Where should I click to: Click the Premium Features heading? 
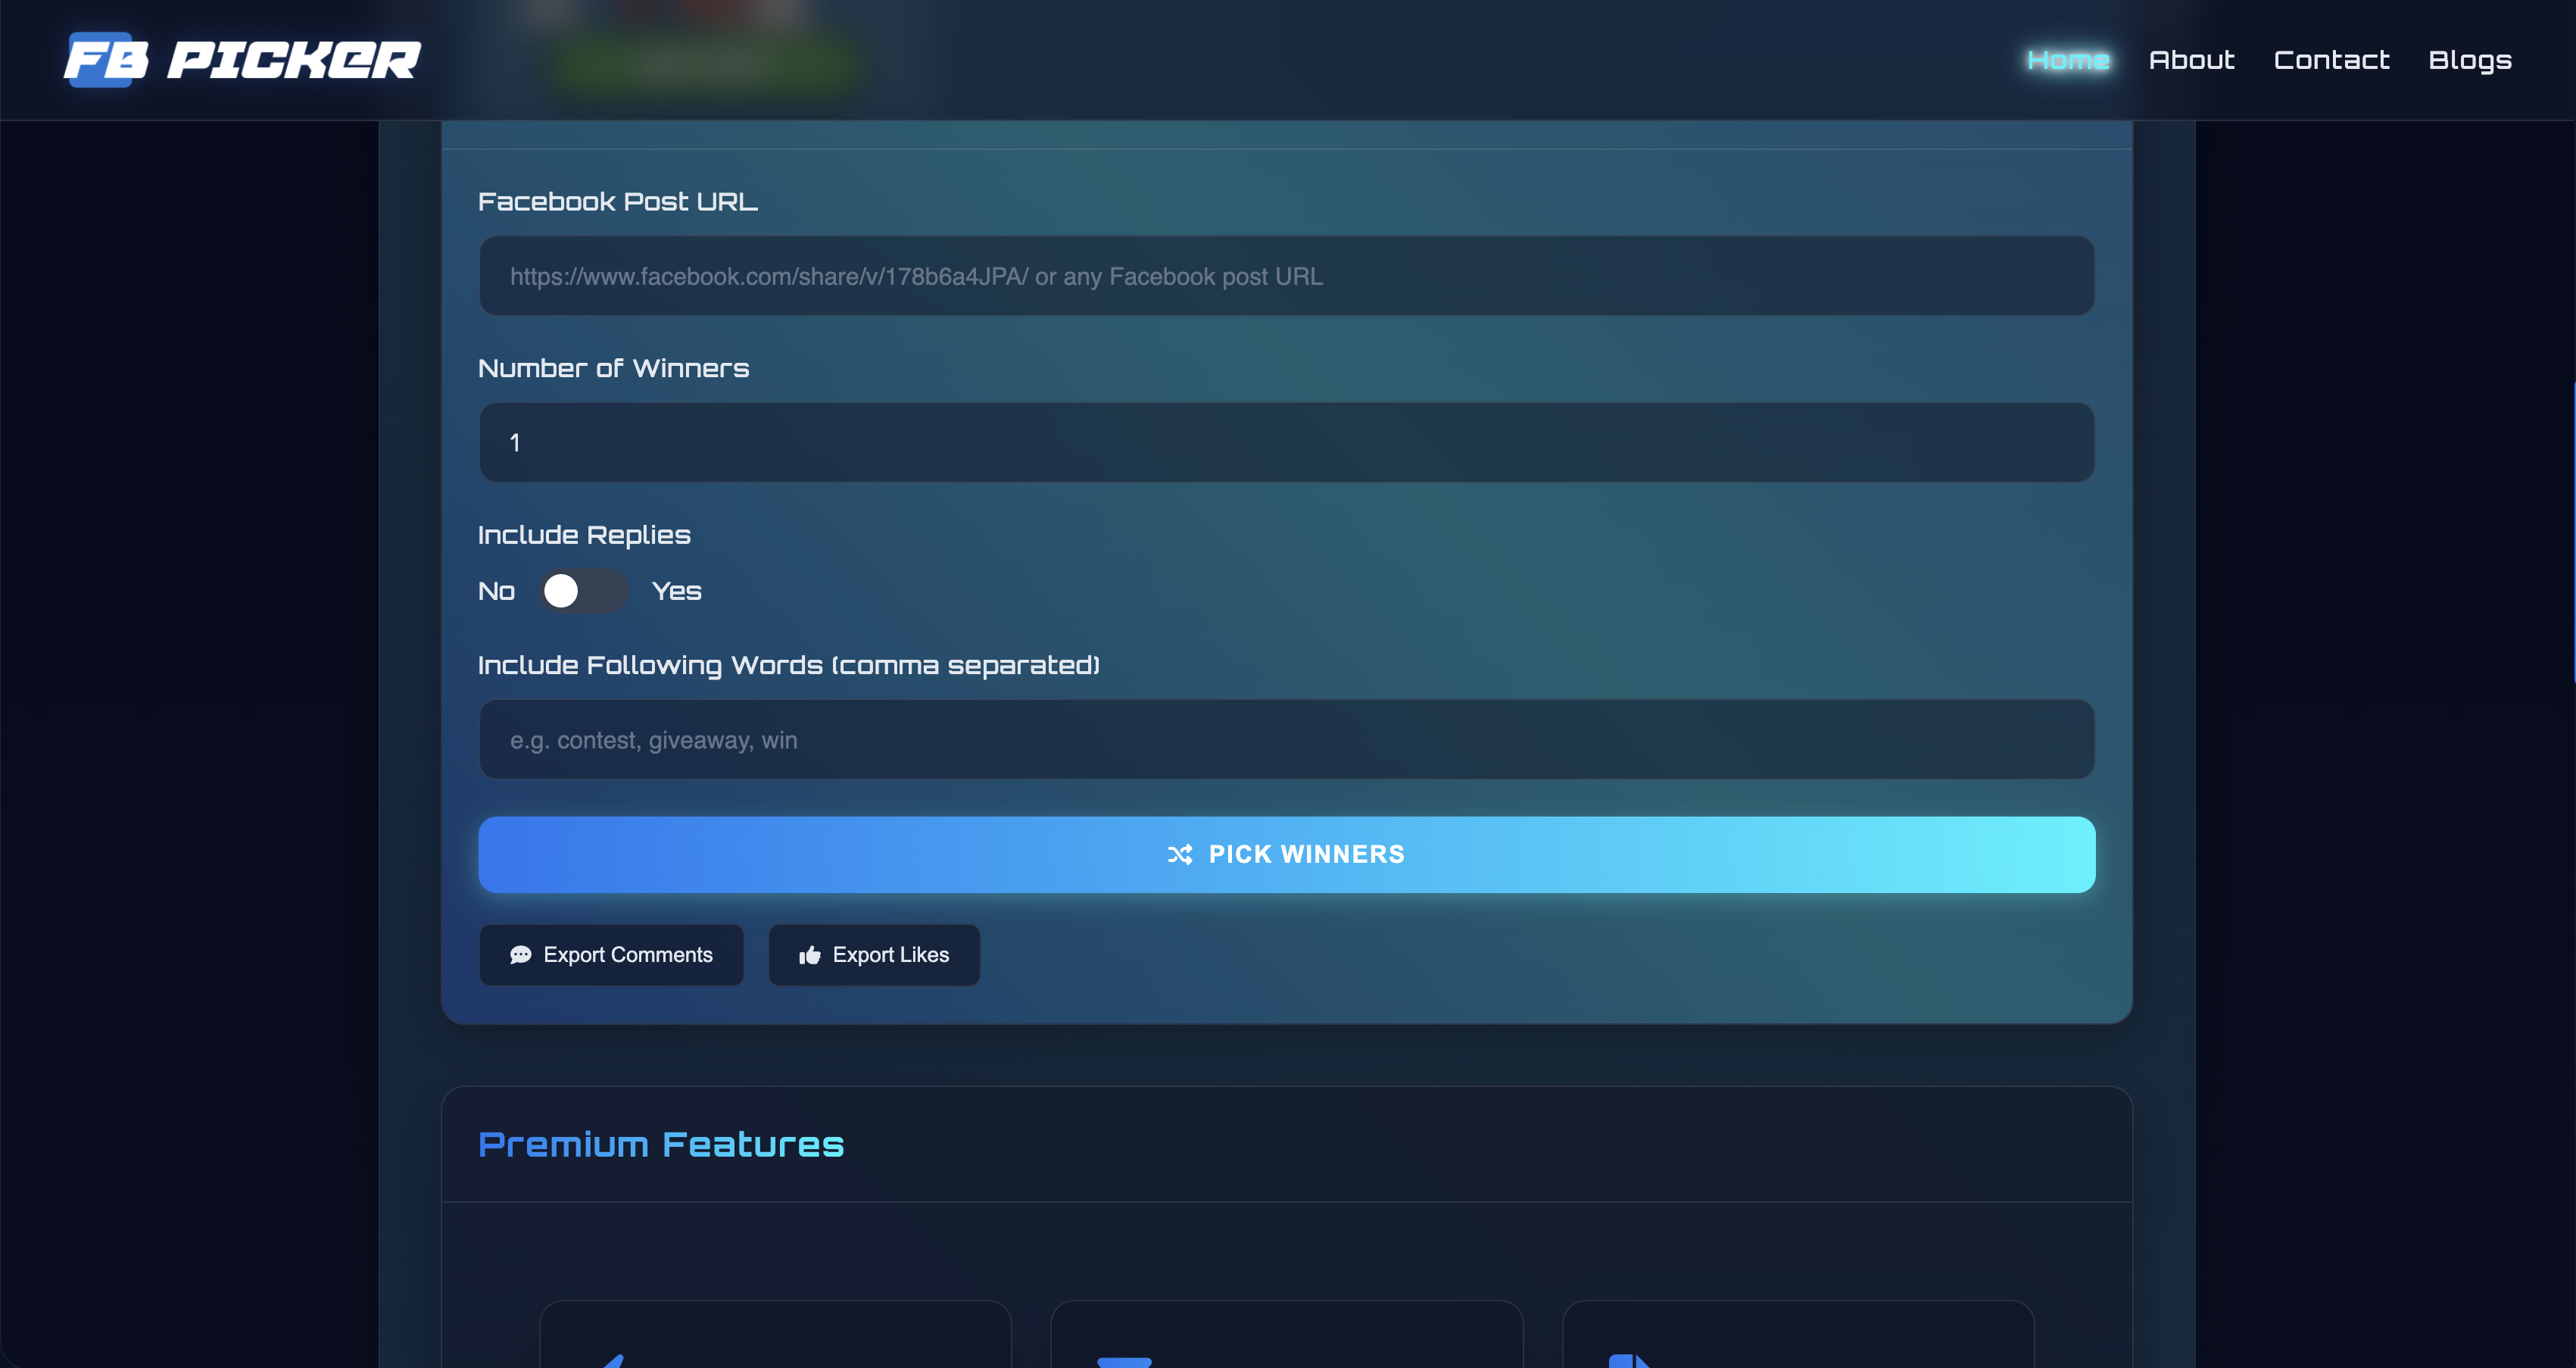[660, 1144]
